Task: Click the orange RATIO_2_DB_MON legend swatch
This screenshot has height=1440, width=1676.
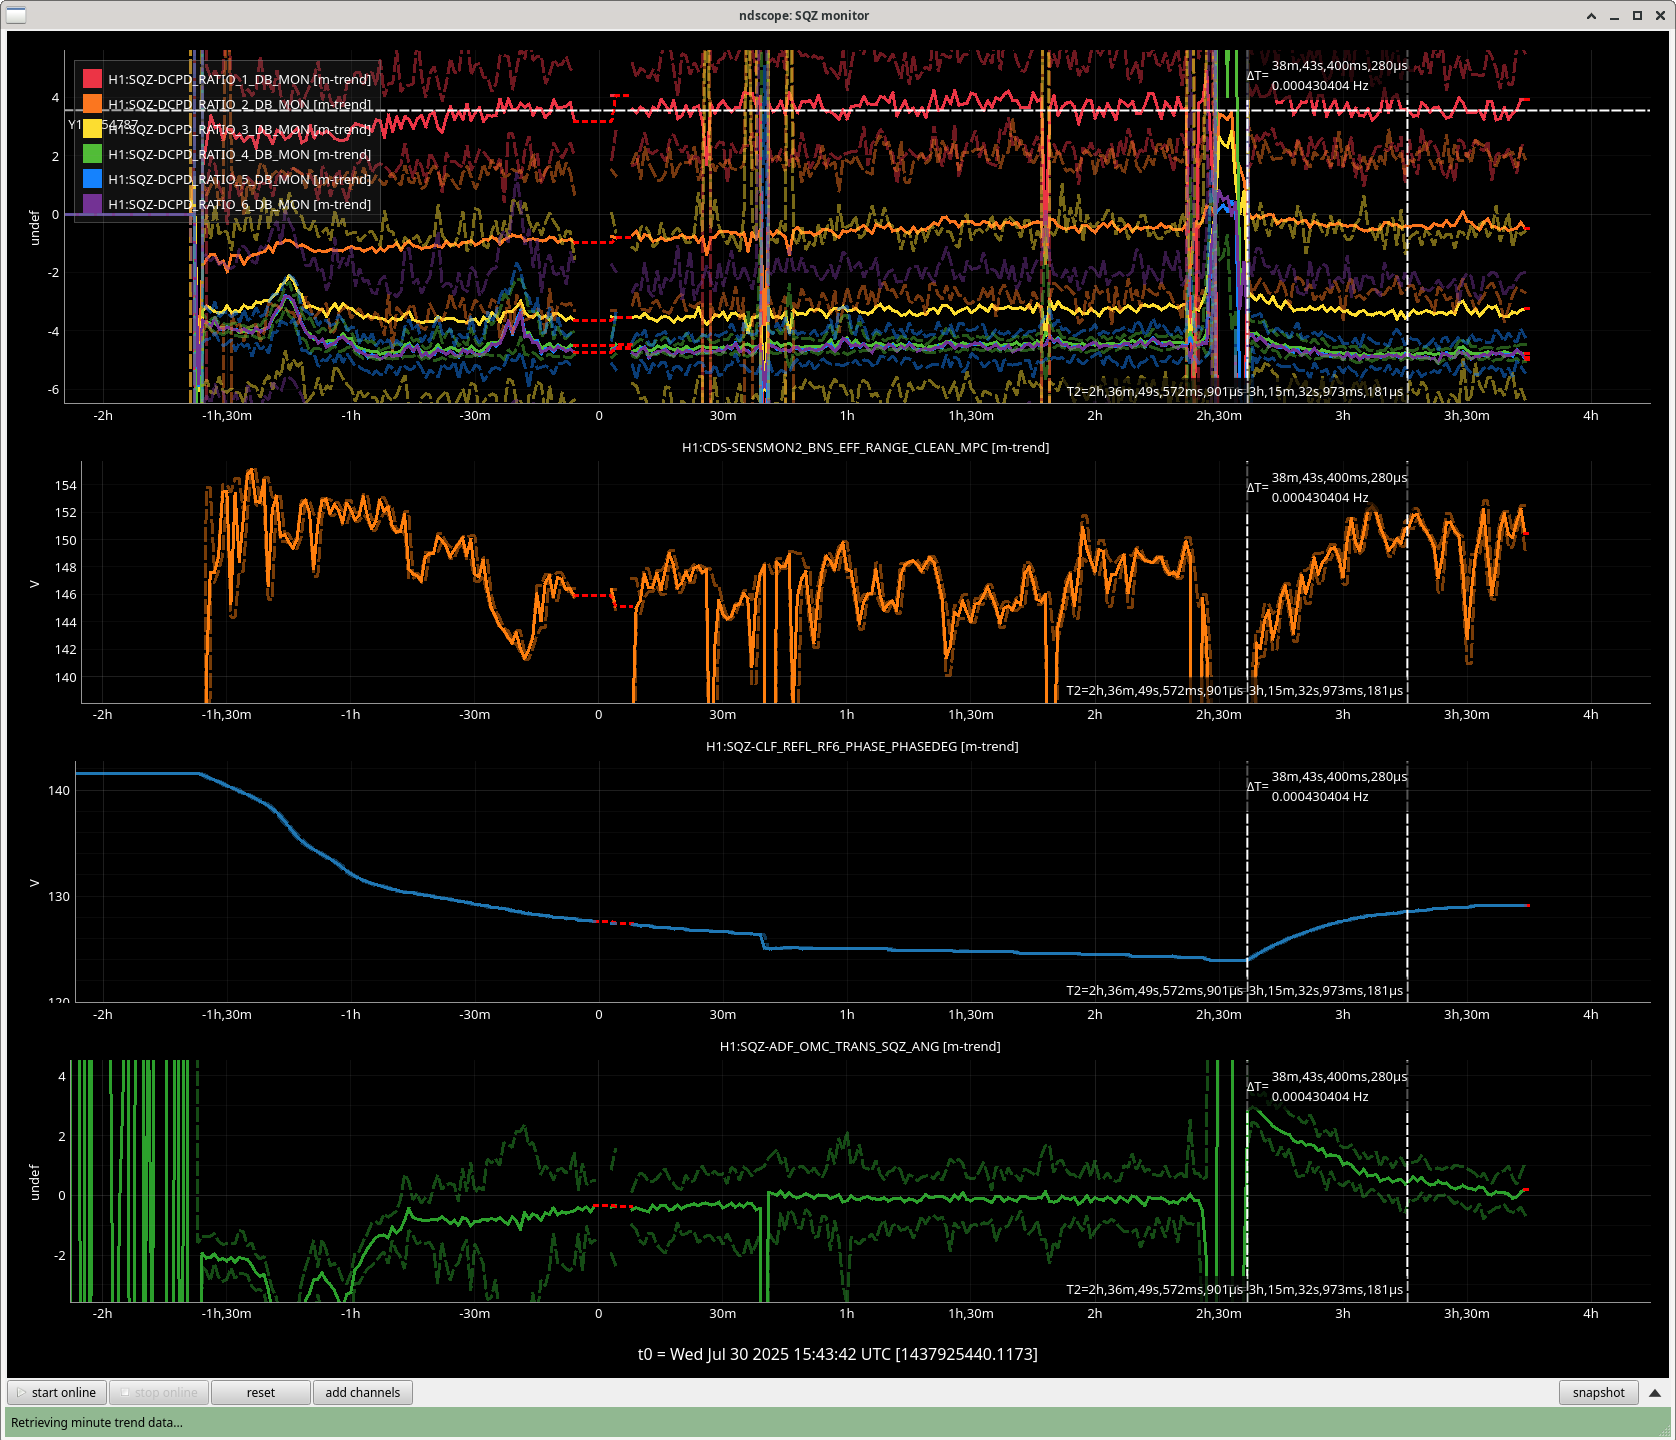Action: pyautogui.click(x=92, y=104)
